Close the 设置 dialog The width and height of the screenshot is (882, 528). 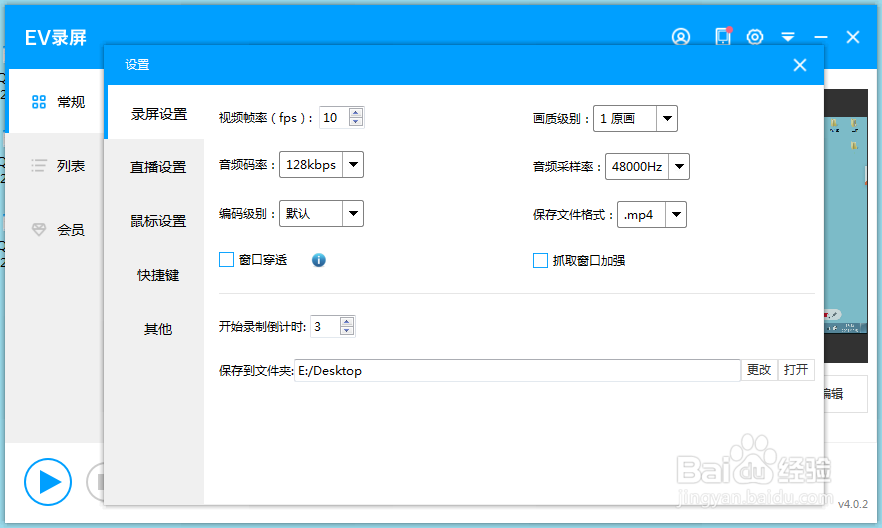click(x=800, y=65)
